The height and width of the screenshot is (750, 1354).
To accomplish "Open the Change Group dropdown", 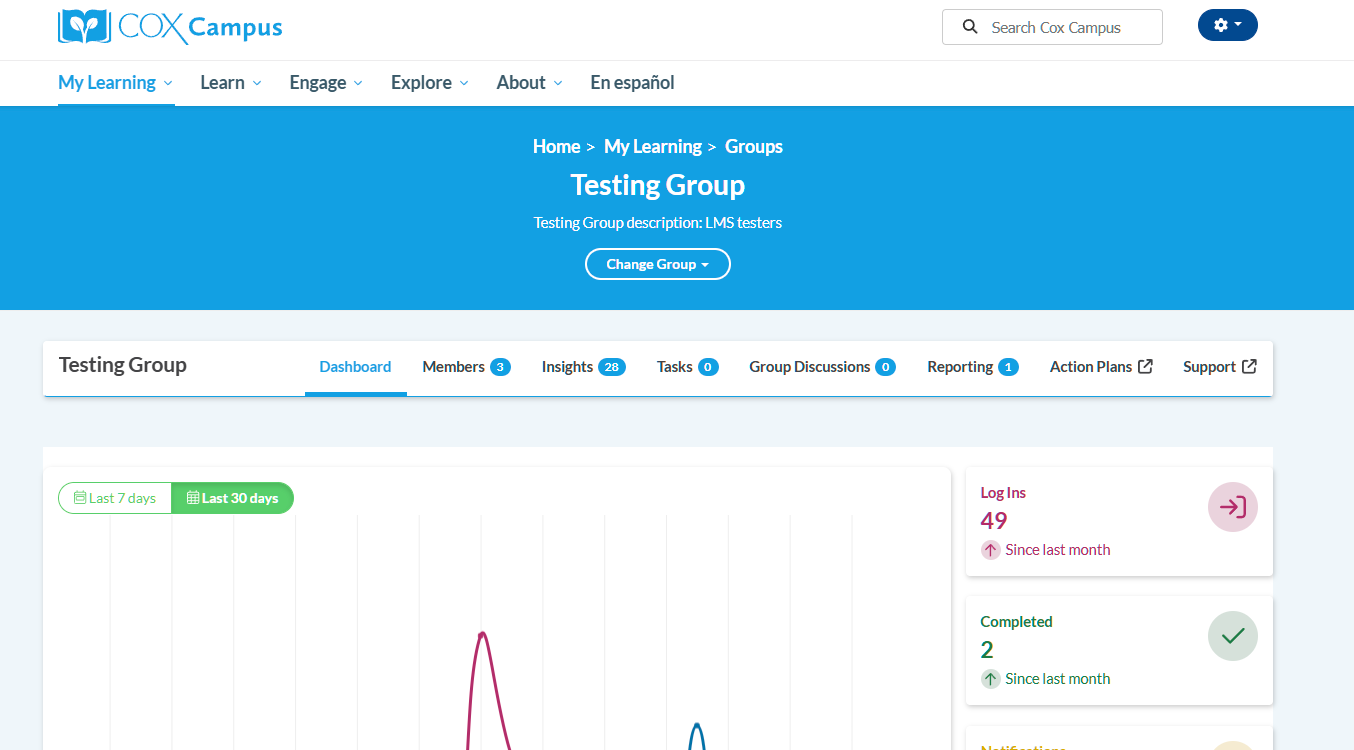I will coord(657,264).
